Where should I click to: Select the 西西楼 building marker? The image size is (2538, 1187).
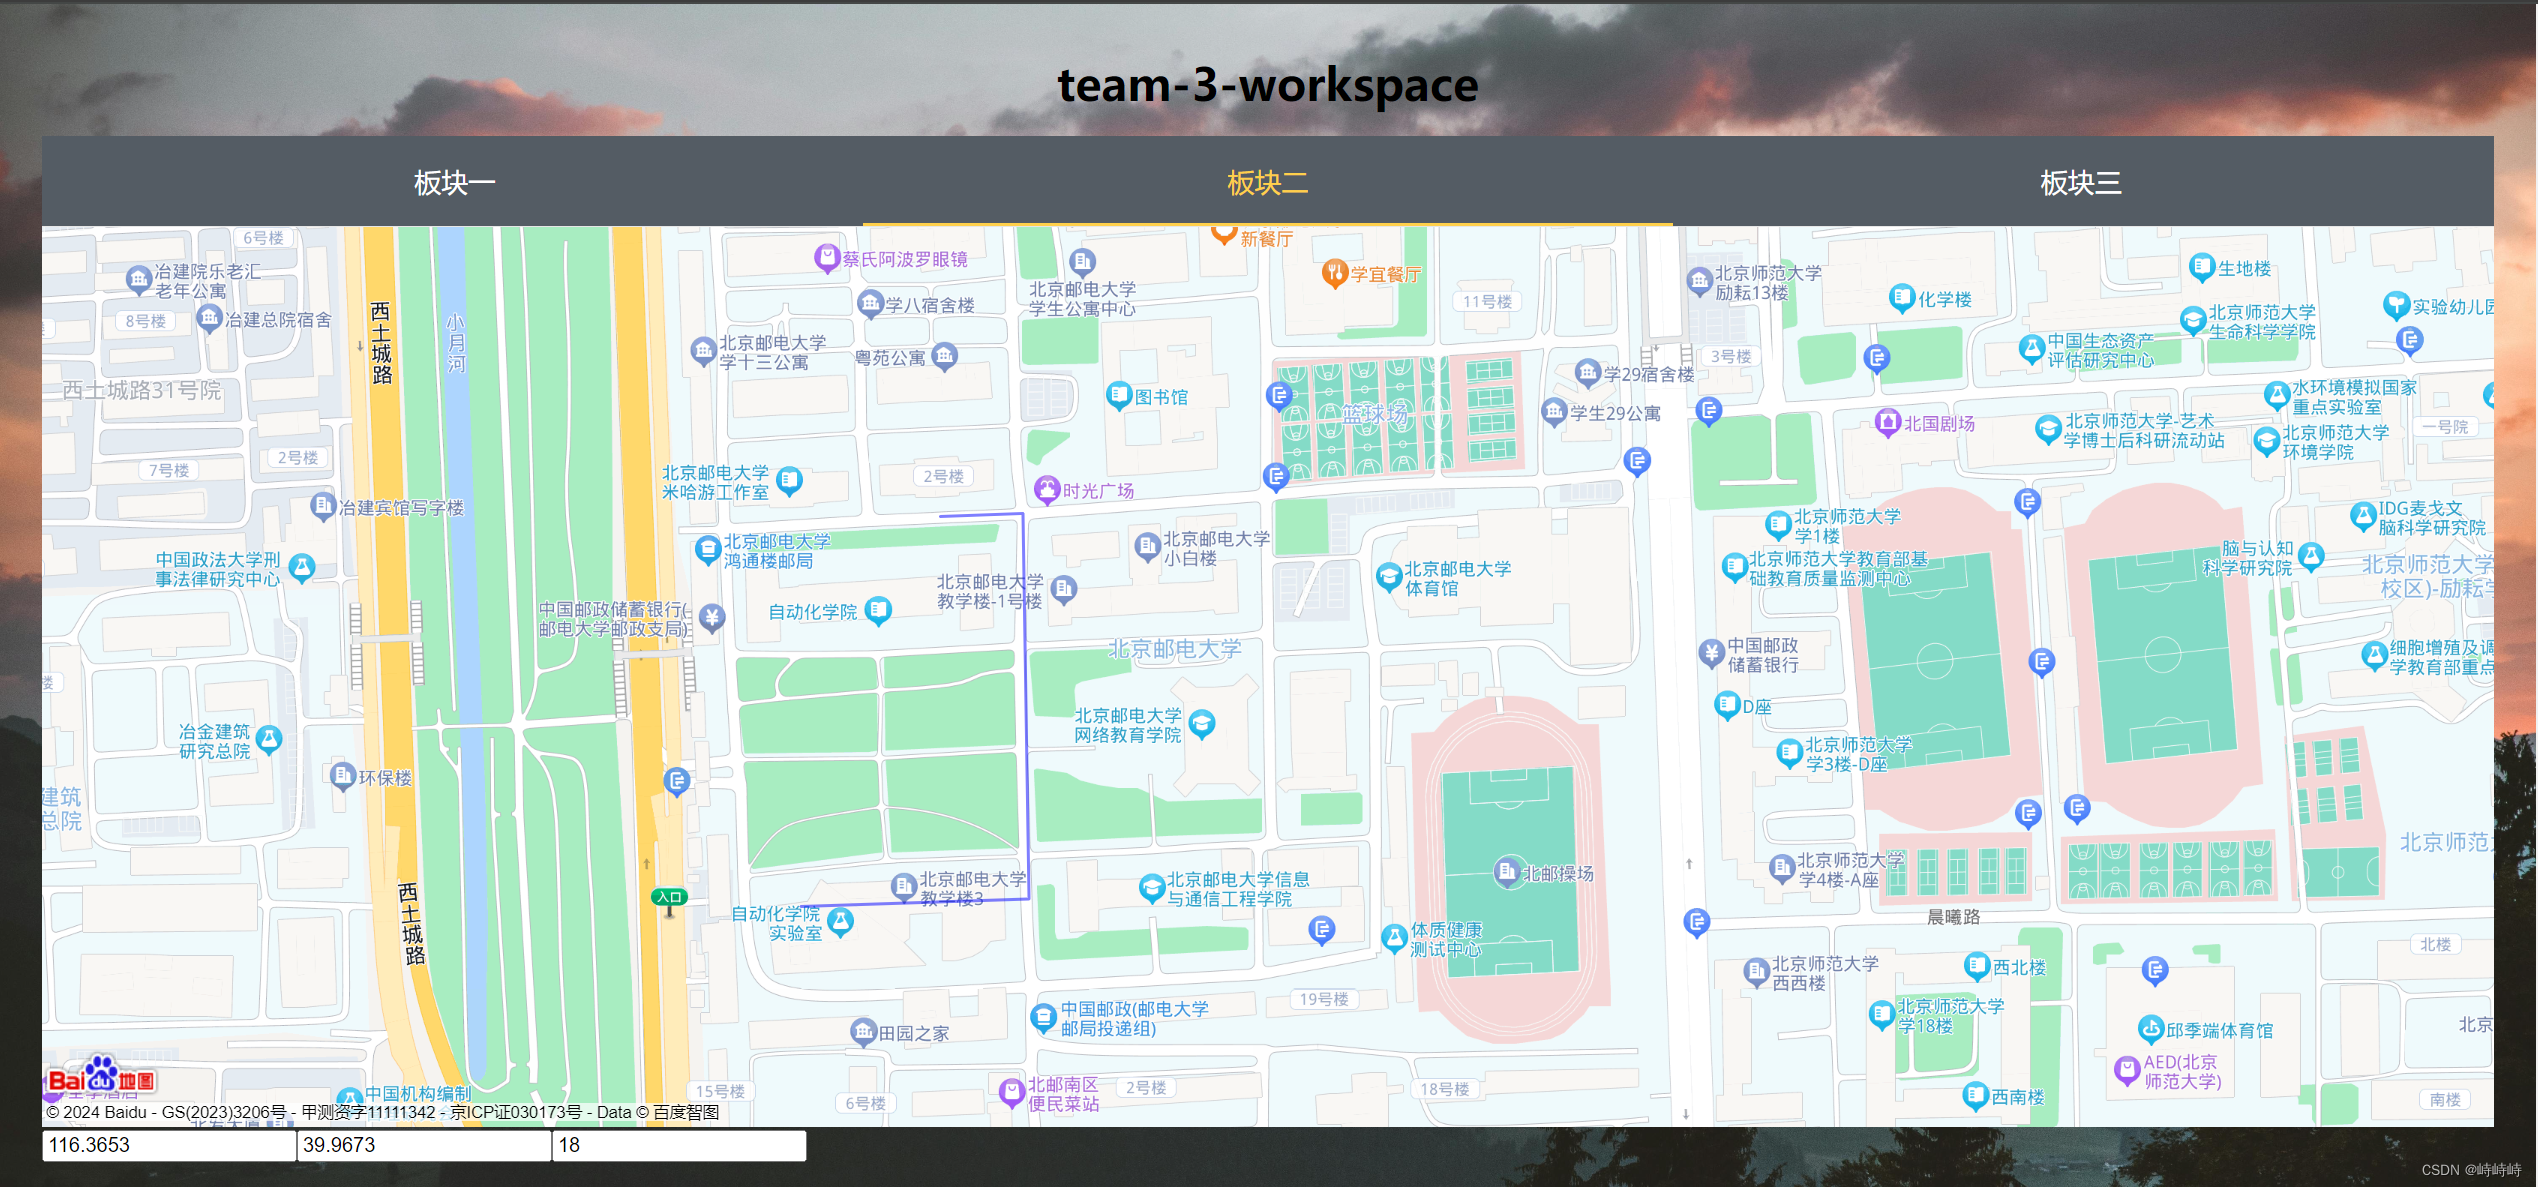1757,972
